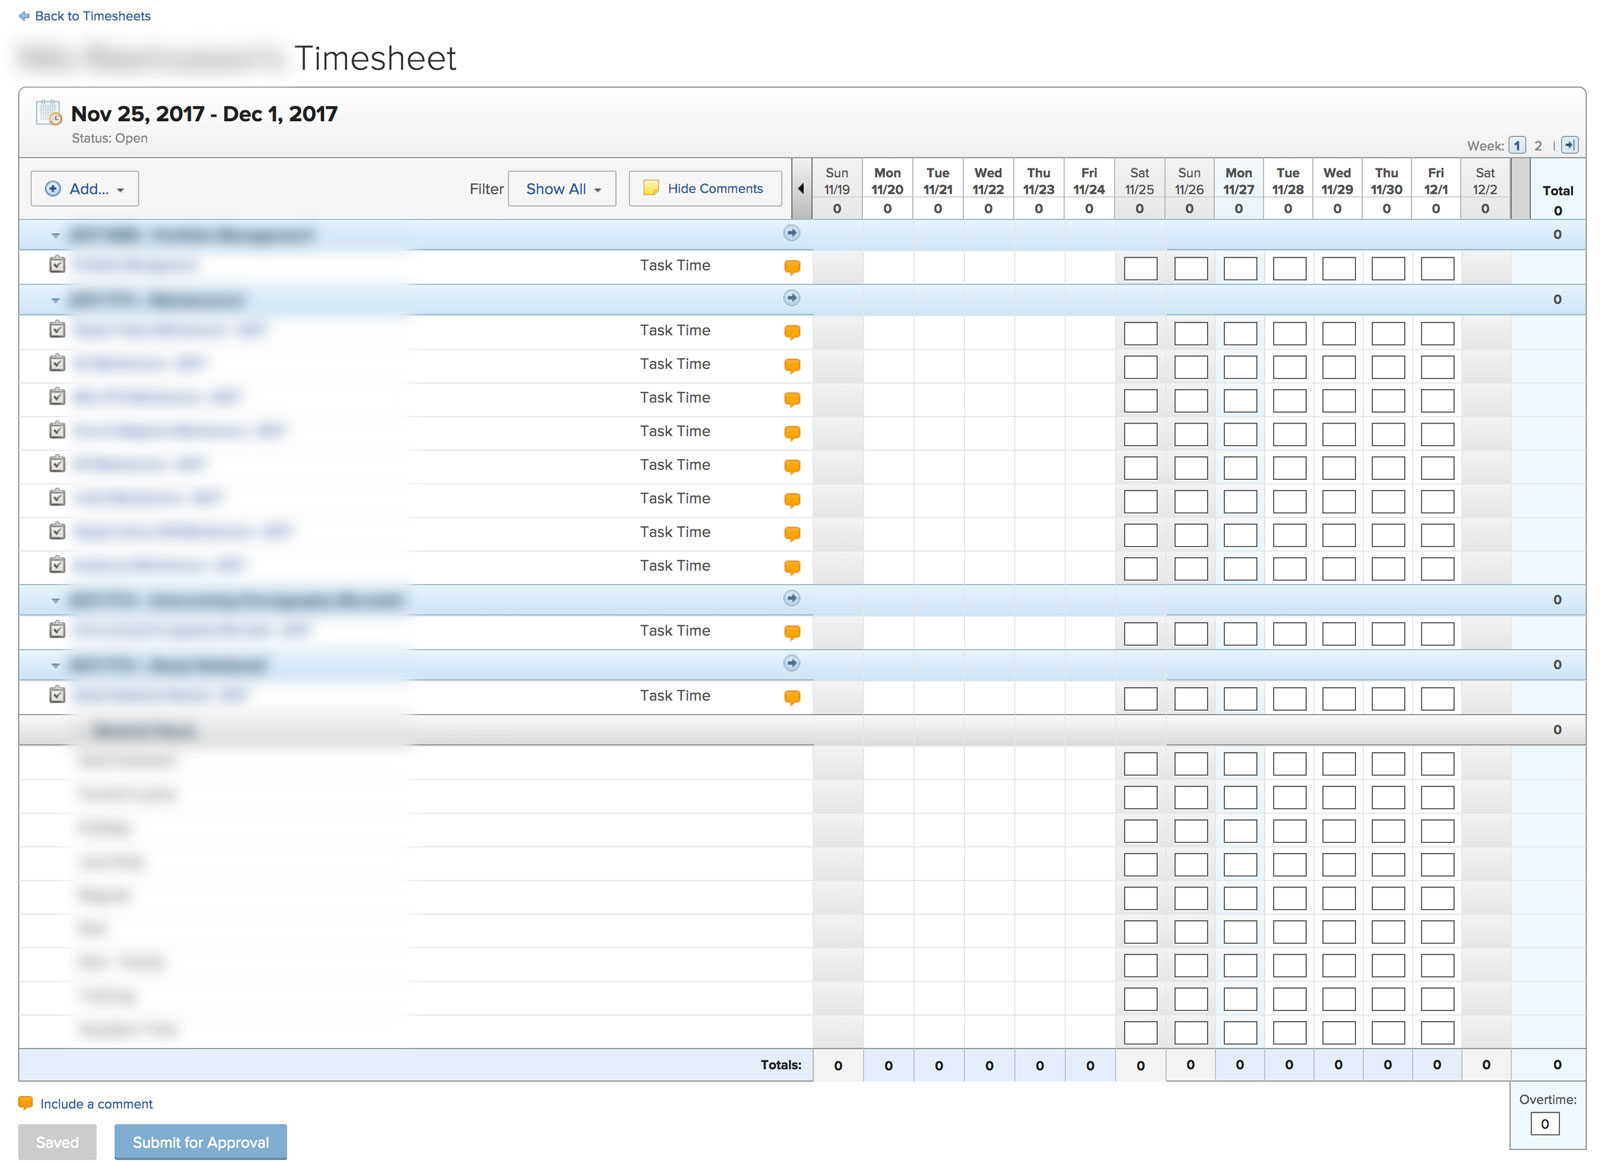Click the comment bubble icon next to Include a comment
The image size is (1600, 1162).
[27, 1102]
